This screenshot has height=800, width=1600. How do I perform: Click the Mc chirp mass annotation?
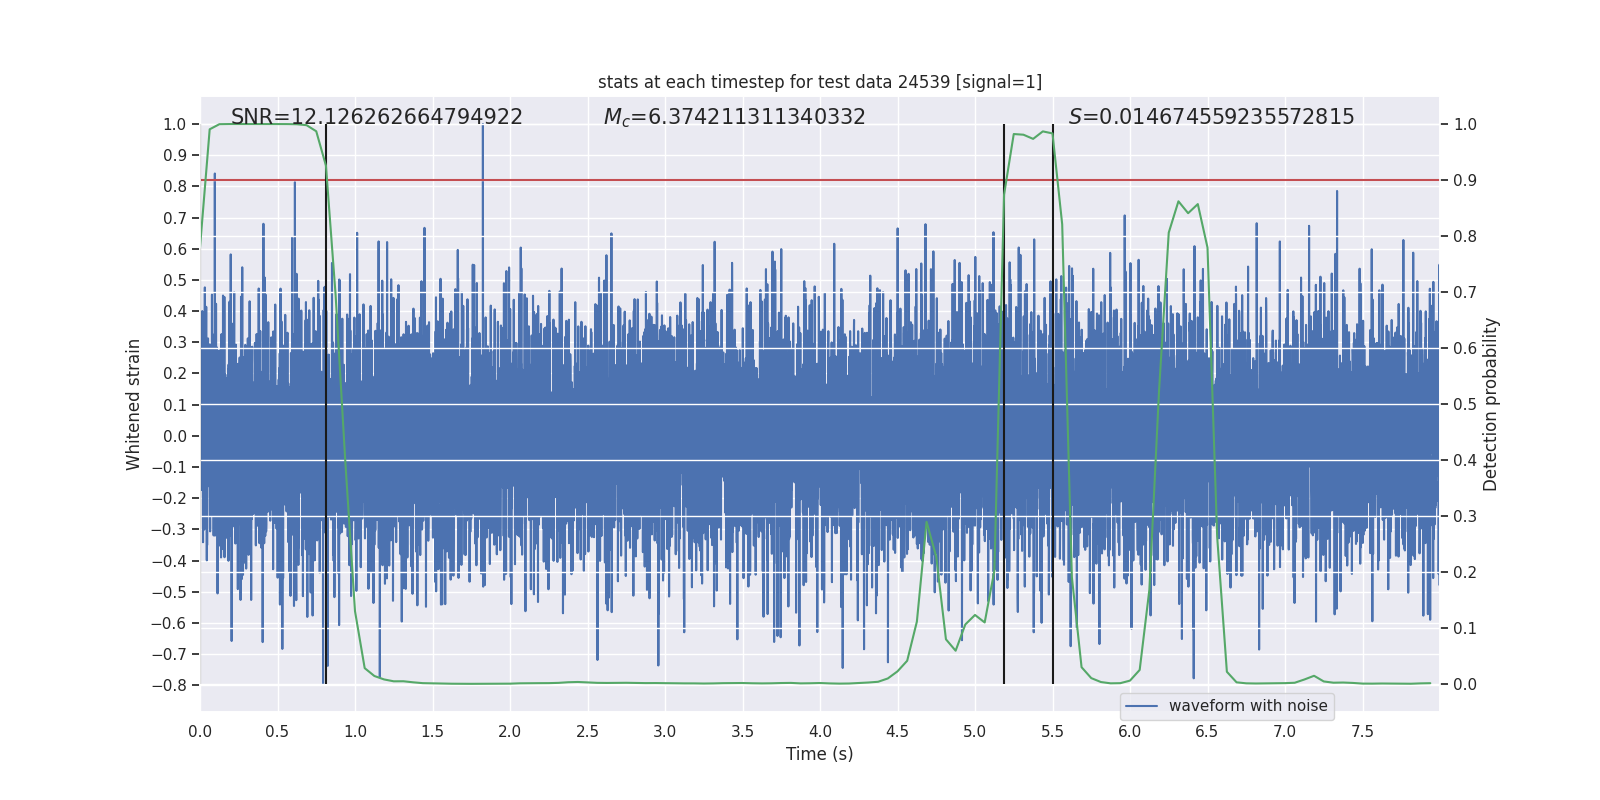point(734,117)
